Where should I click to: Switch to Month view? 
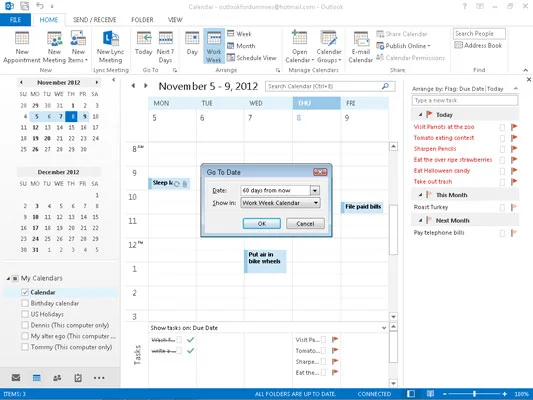coord(241,46)
